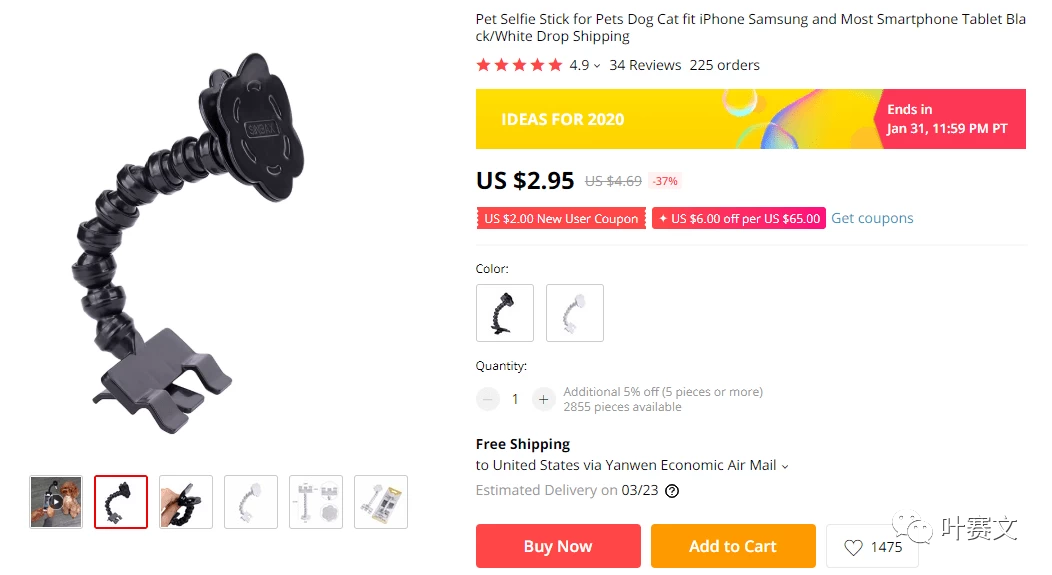Click the delivery estimate help icon
The image size is (1052, 575).
tap(672, 491)
